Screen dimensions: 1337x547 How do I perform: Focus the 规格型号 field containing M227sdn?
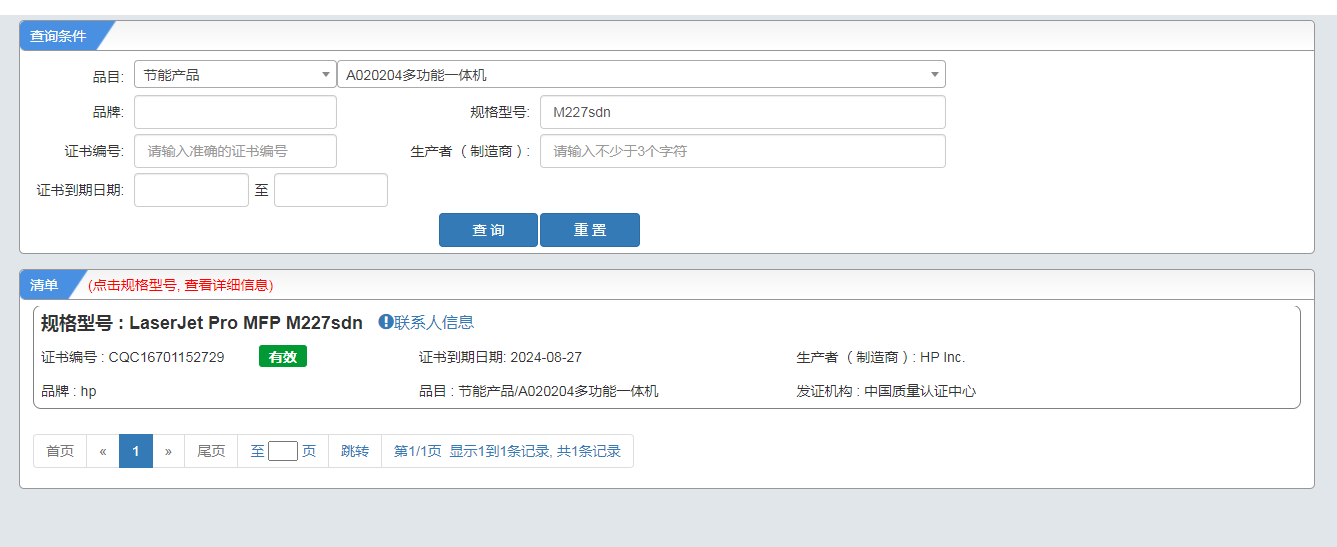pyautogui.click(x=742, y=112)
